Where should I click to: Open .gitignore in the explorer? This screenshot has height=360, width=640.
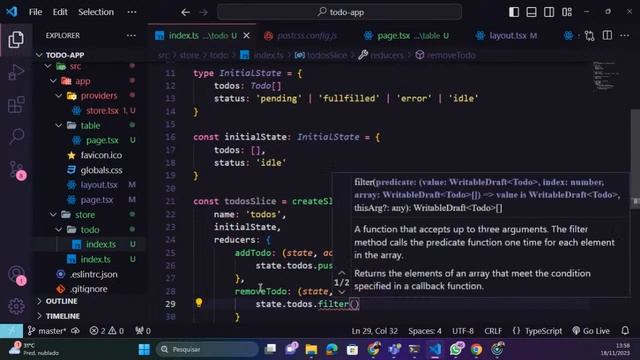tap(89, 289)
